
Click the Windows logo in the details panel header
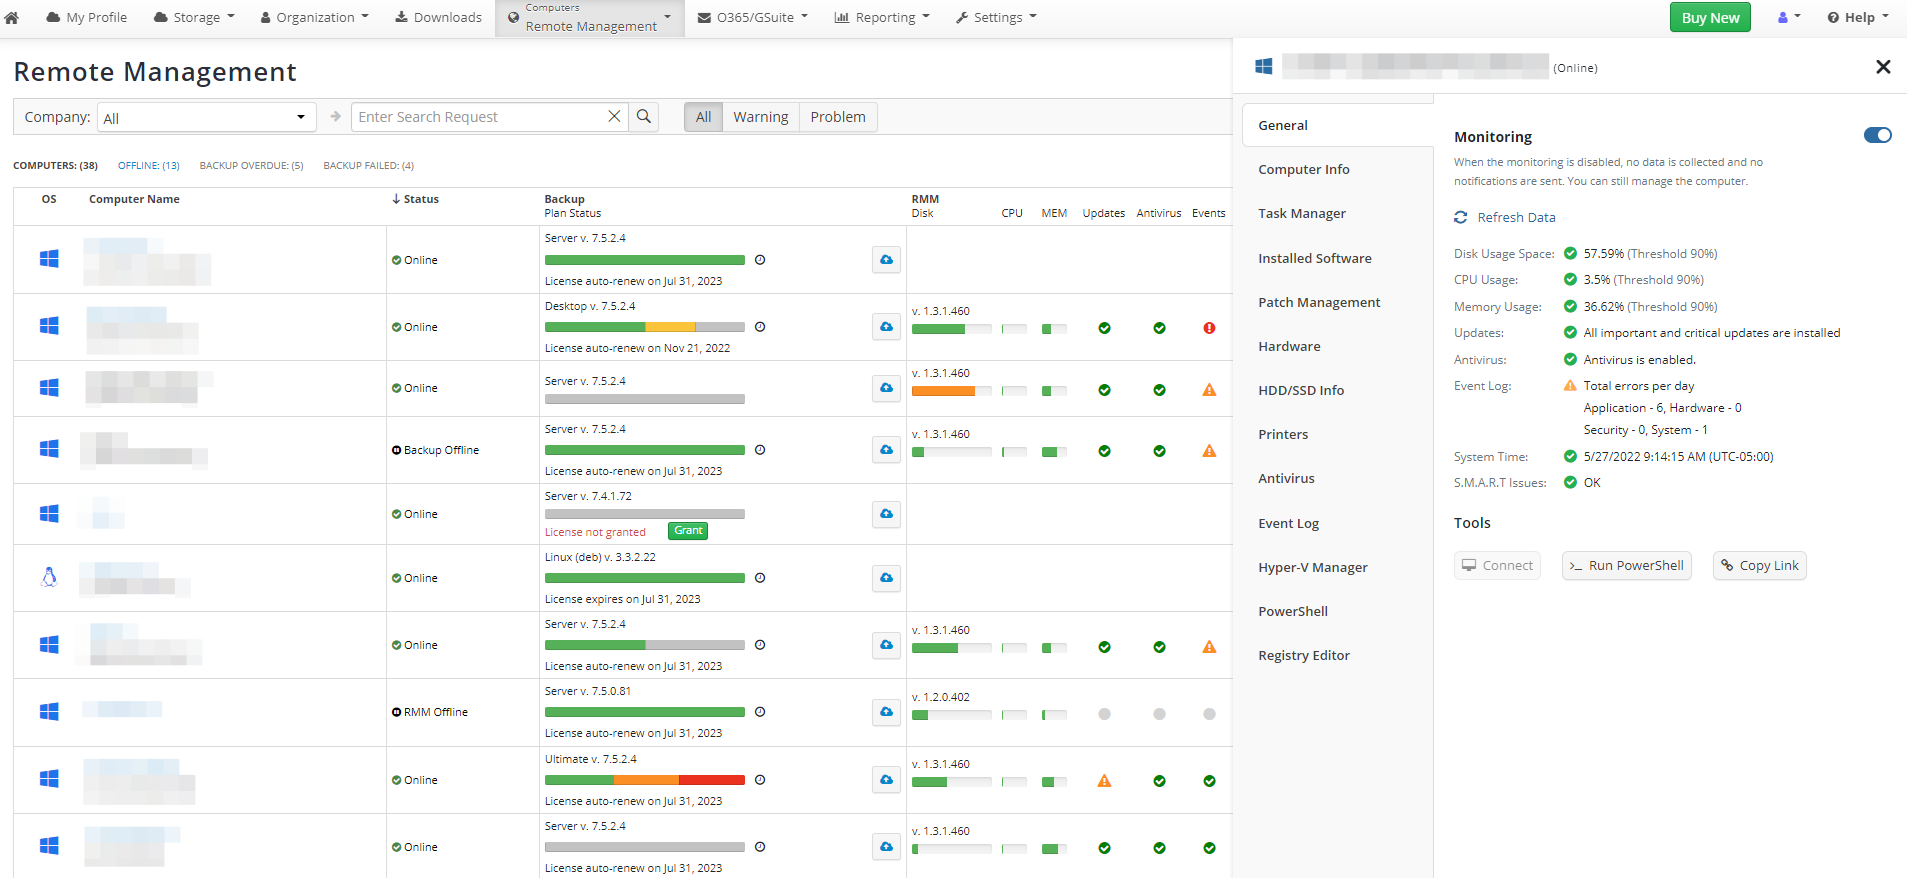click(1264, 66)
